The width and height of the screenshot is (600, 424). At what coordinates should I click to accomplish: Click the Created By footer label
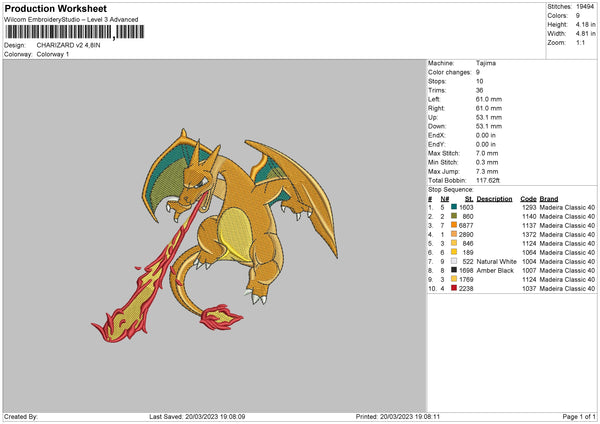tap(21, 416)
